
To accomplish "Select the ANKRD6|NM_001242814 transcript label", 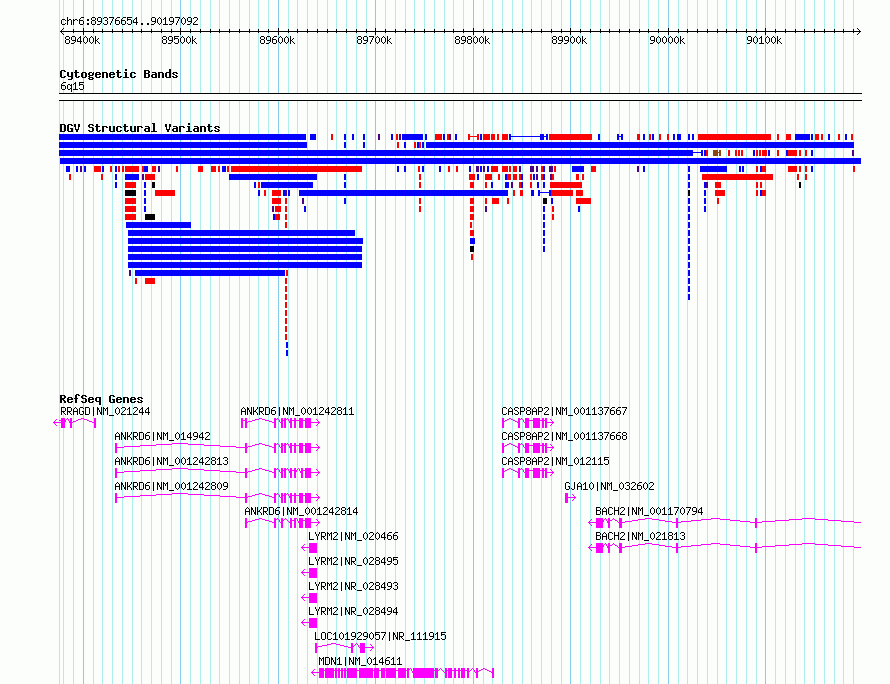I will pos(301,511).
